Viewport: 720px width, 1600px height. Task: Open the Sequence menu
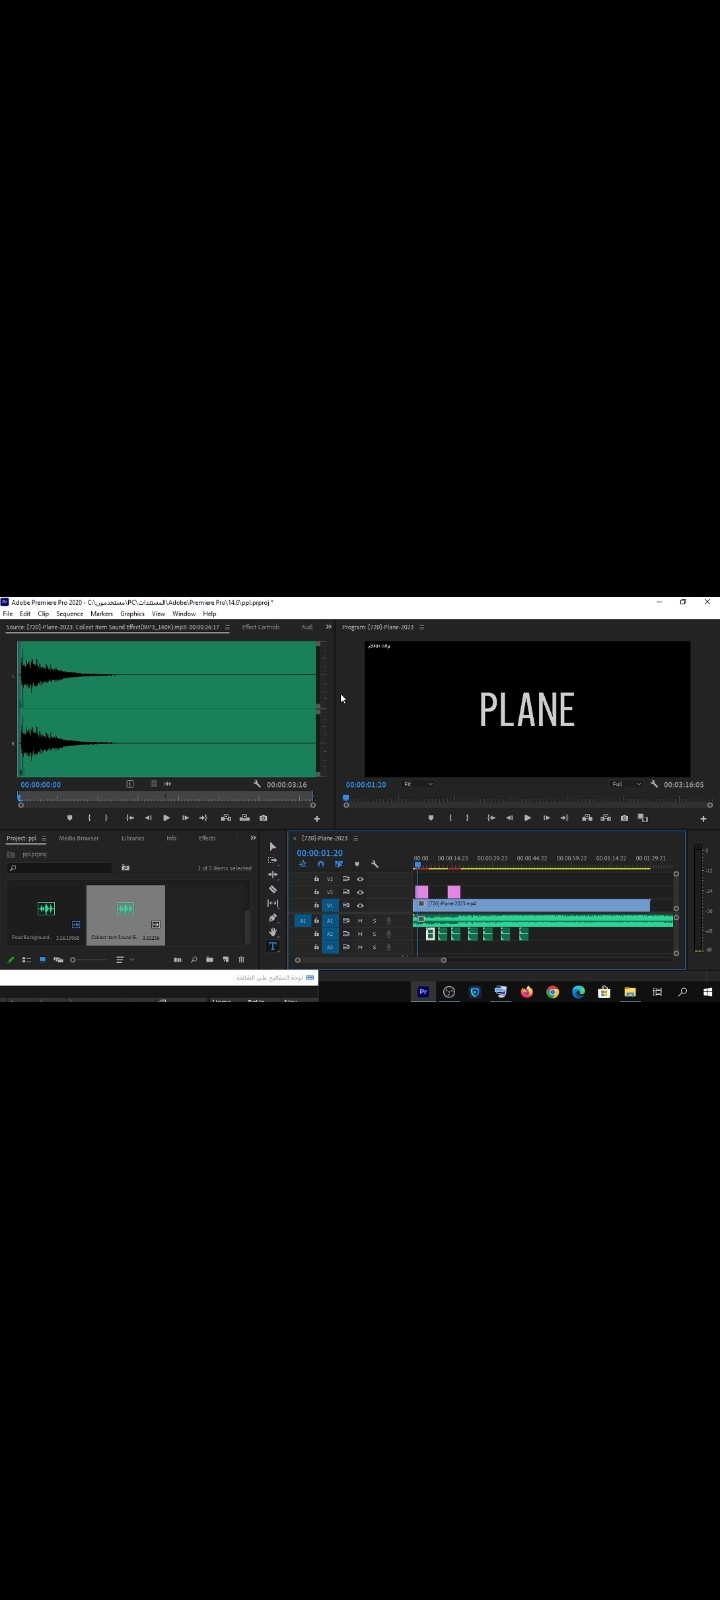(70, 614)
